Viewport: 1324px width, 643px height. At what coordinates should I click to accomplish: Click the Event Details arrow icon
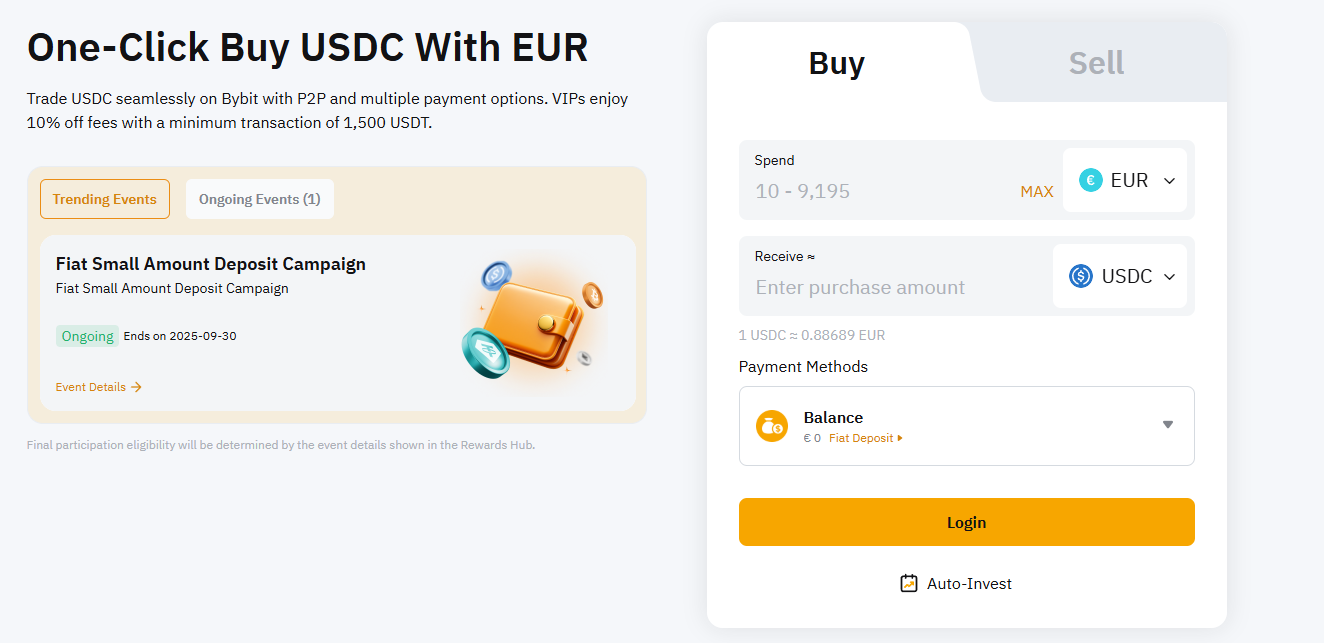pos(136,387)
